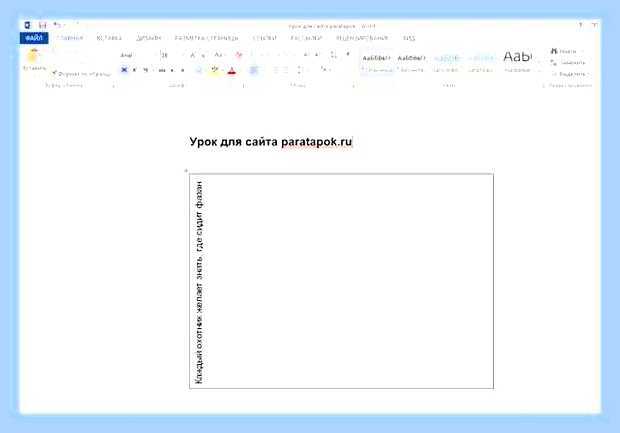Open the ФАЙЛ tab
Screen dimensions: 620x433
tap(34, 38)
